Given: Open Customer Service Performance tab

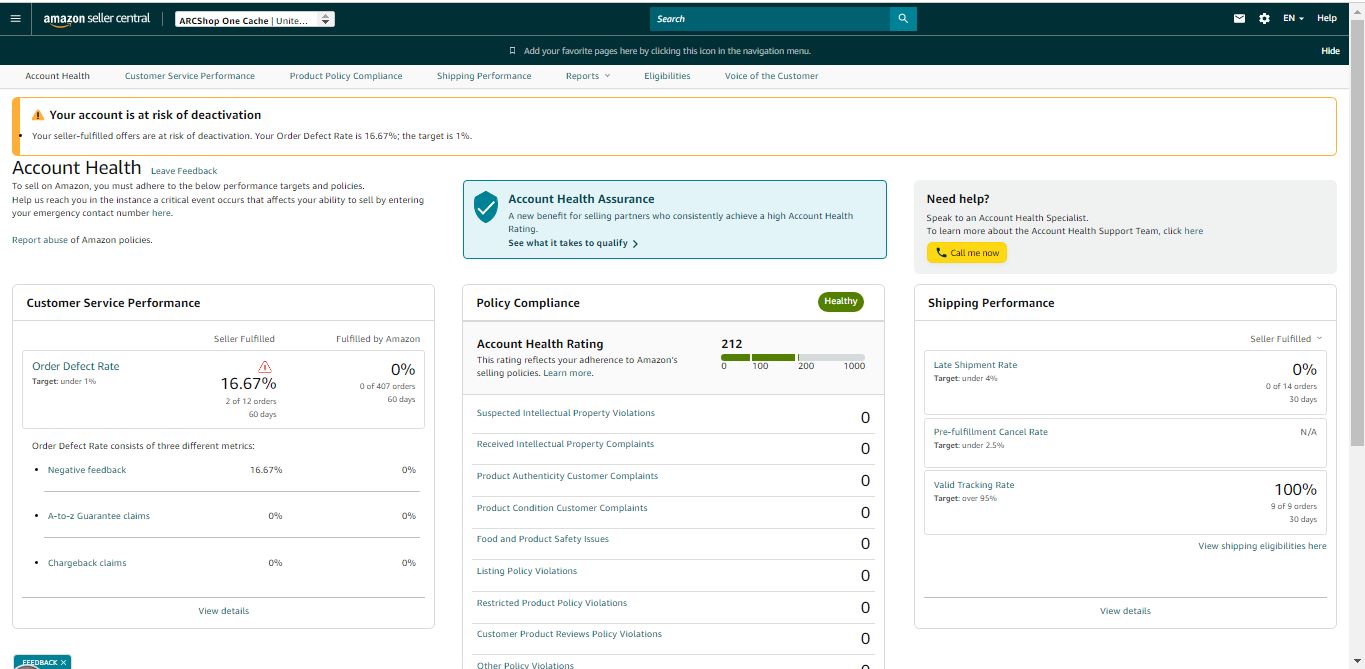Looking at the screenshot, I should (190, 76).
